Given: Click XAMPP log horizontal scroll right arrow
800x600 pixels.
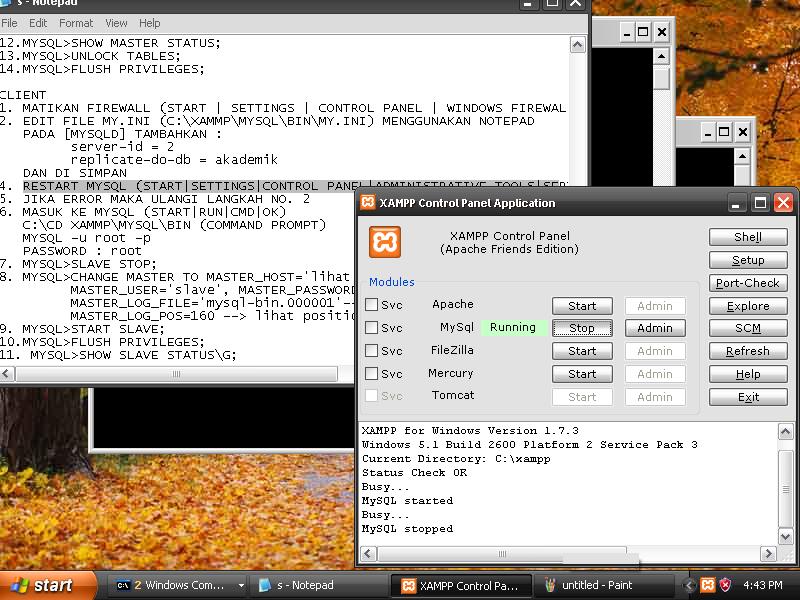Looking at the screenshot, I should point(768,554).
